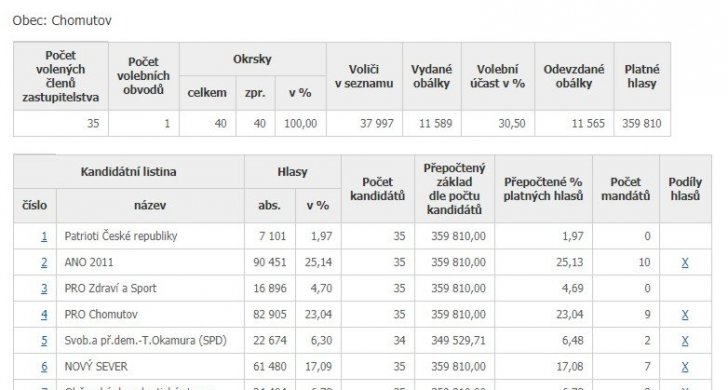Click the Voliči v seznamu value 37 997
This screenshot has height=390, width=728.
(x=377, y=124)
